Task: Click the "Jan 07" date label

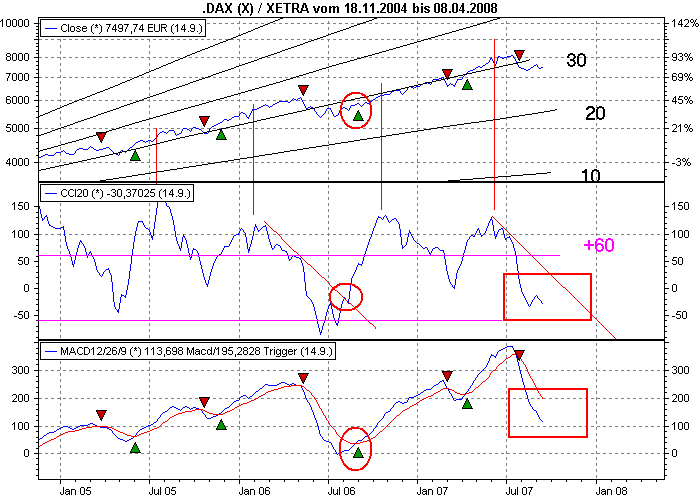Action: 433,491
